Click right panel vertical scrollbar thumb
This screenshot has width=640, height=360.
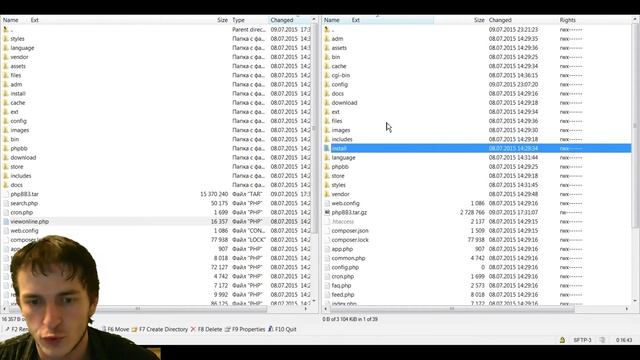pos(635,127)
